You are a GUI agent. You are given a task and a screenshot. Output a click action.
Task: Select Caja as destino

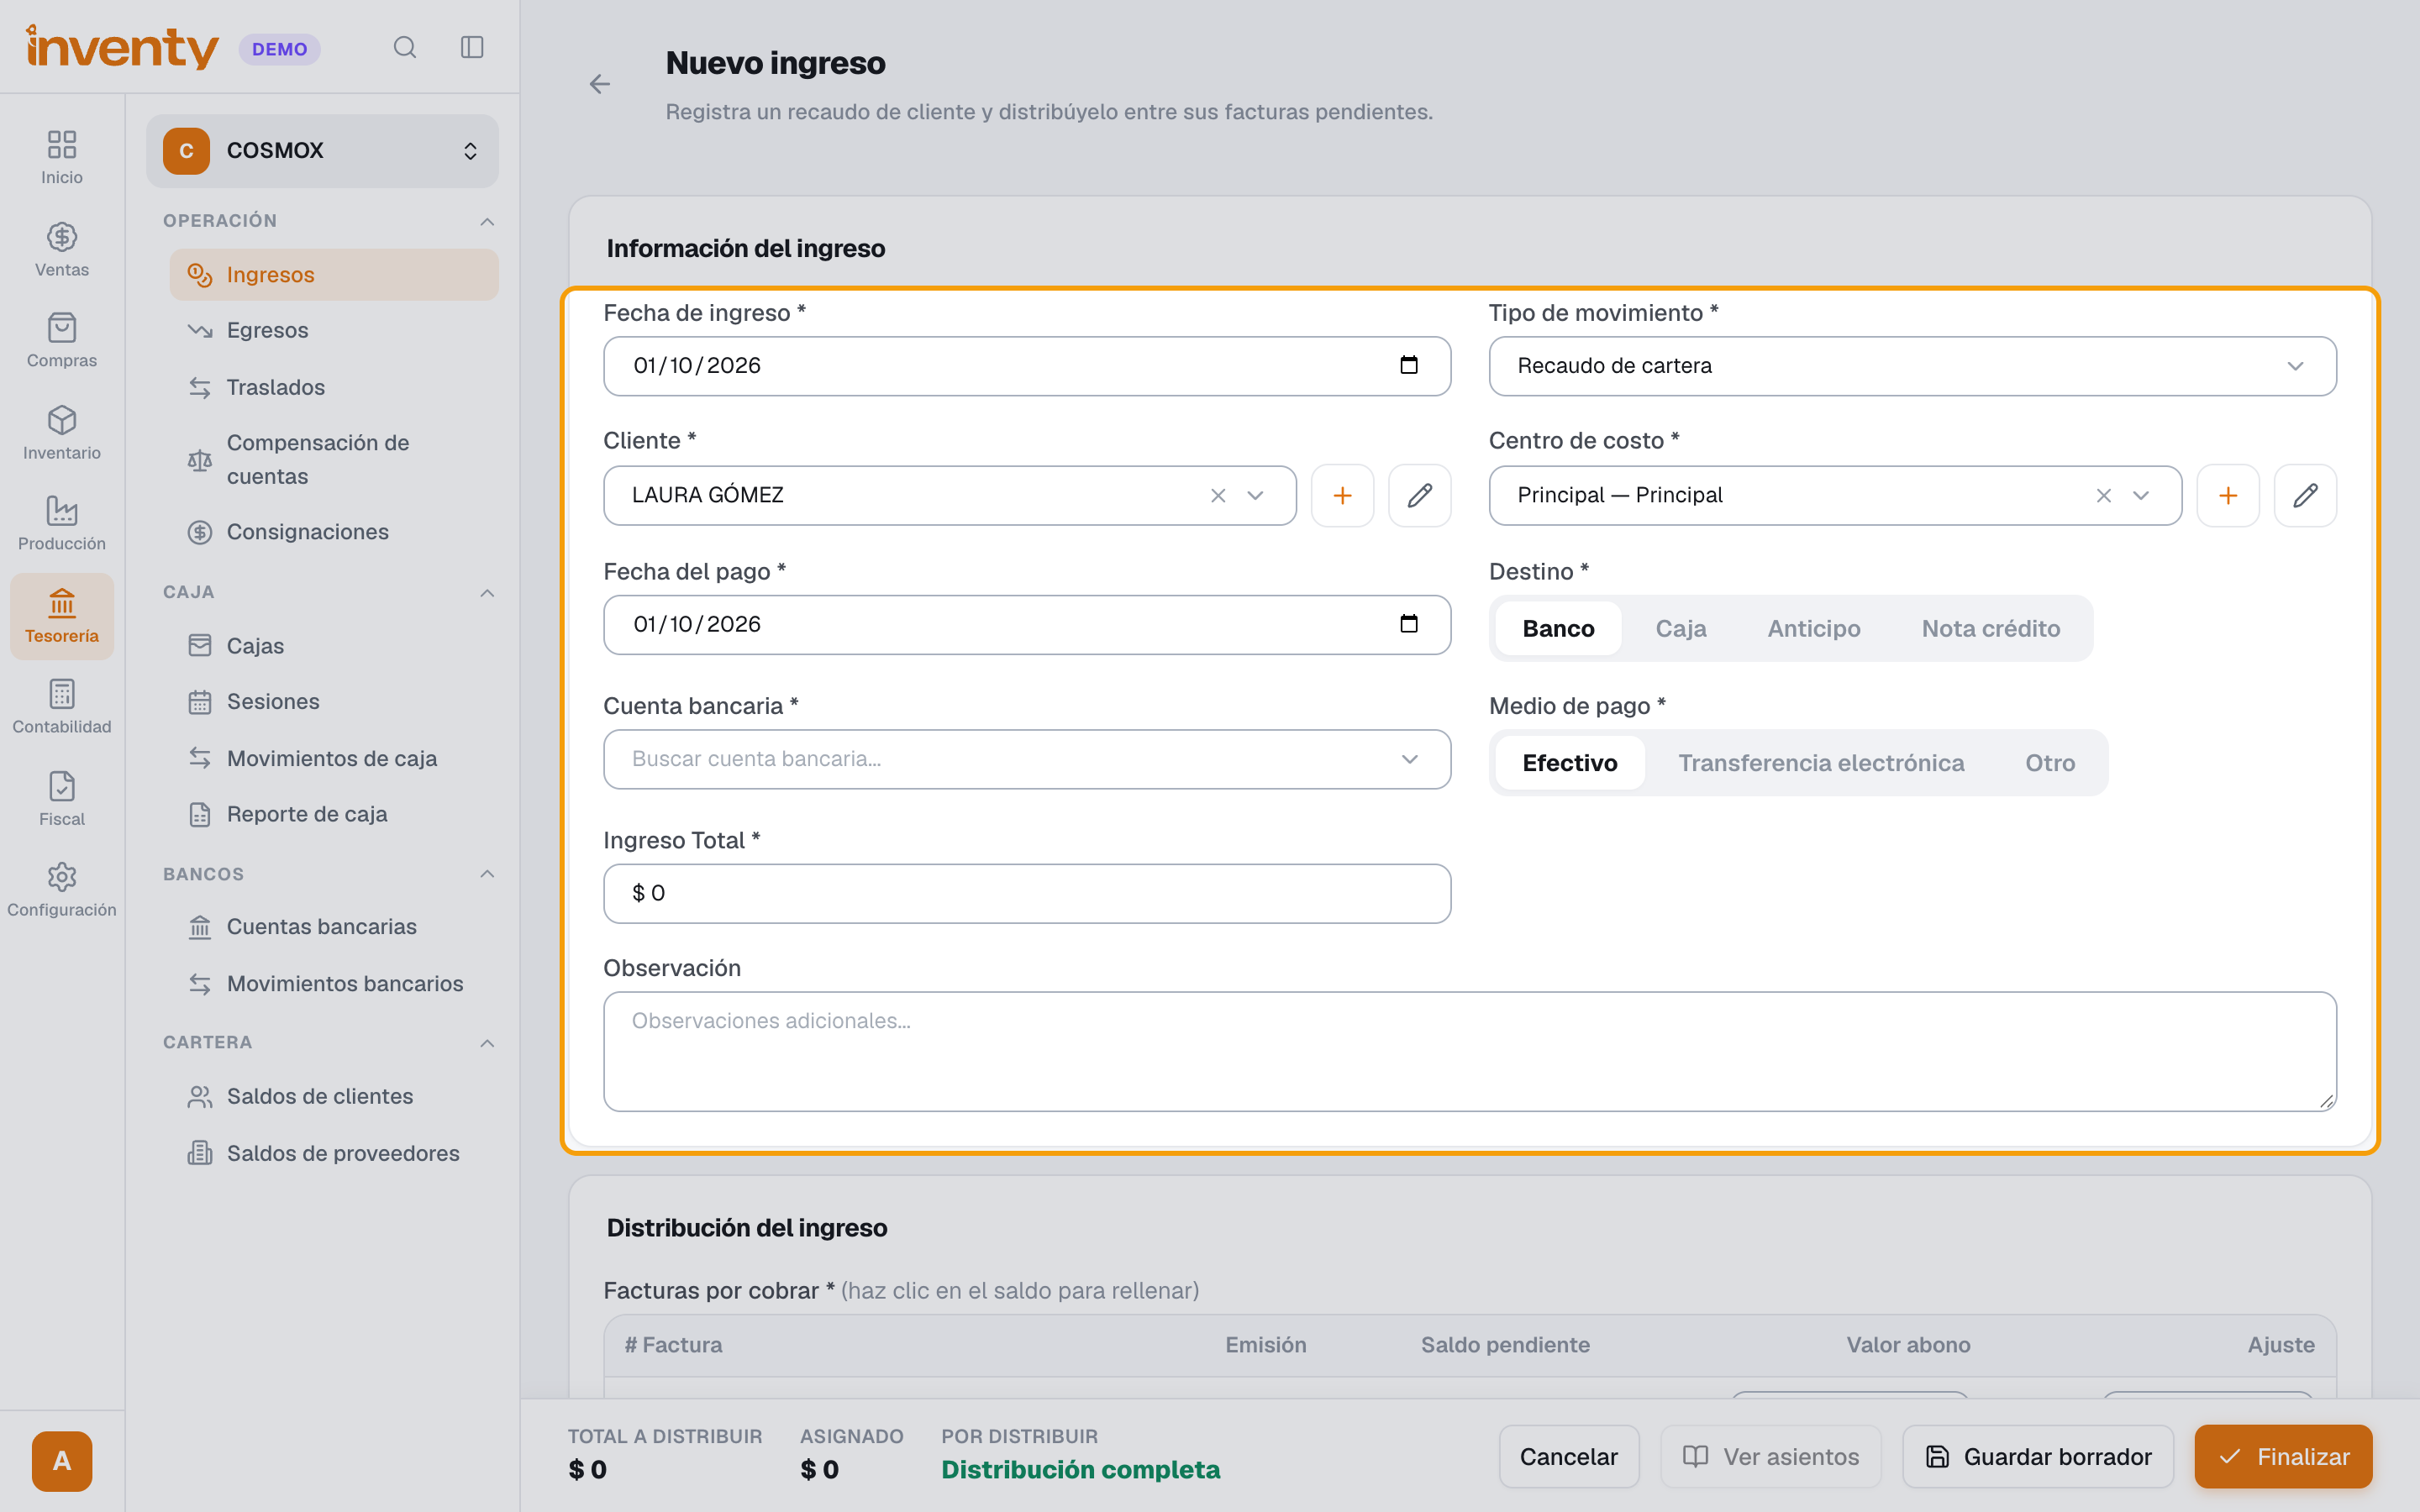click(1681, 628)
